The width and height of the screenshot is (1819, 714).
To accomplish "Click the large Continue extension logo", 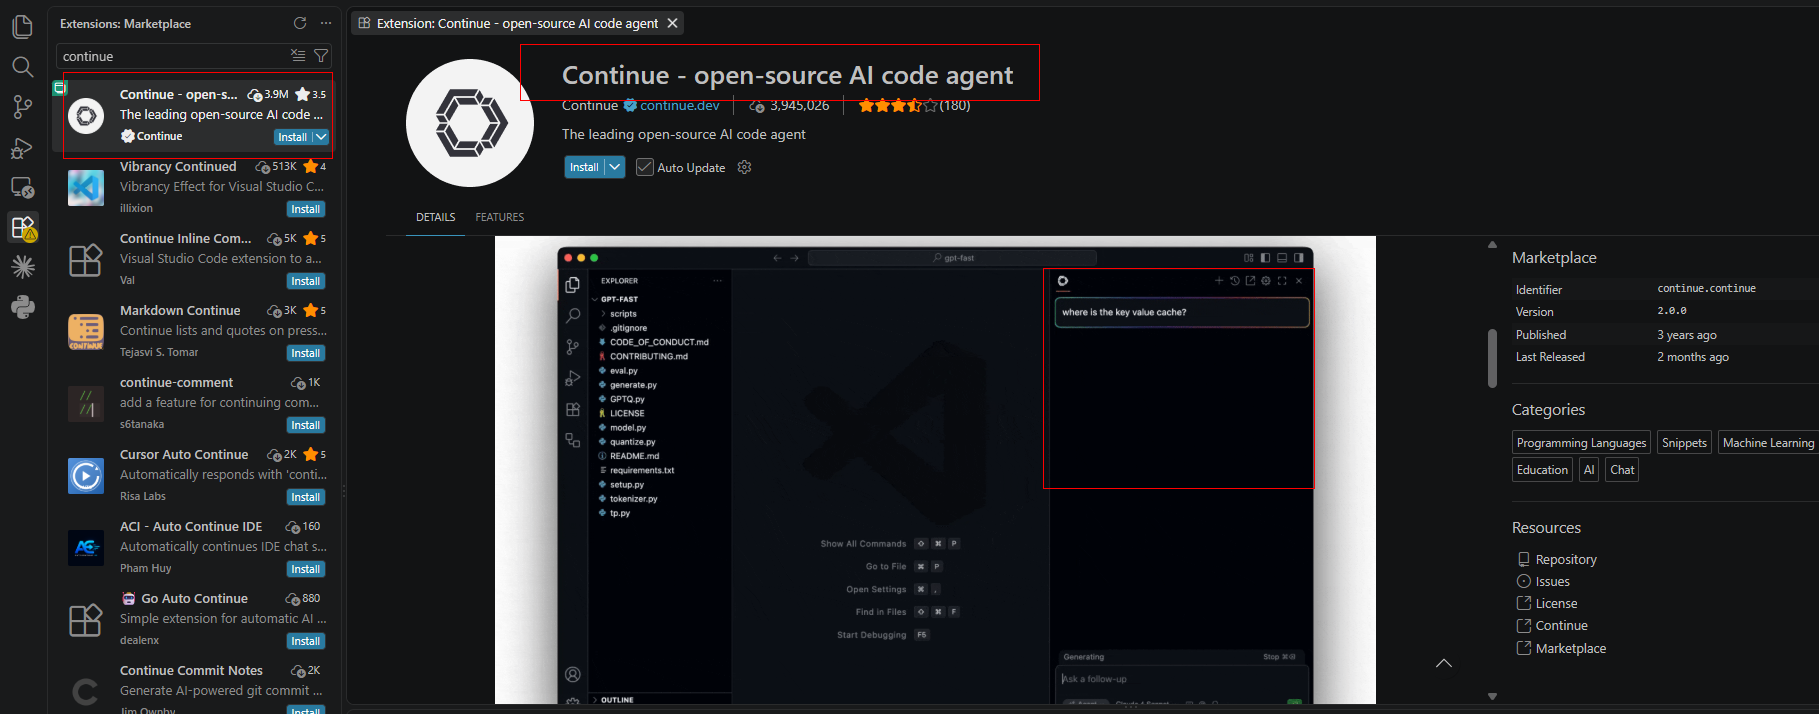I will pos(471,123).
